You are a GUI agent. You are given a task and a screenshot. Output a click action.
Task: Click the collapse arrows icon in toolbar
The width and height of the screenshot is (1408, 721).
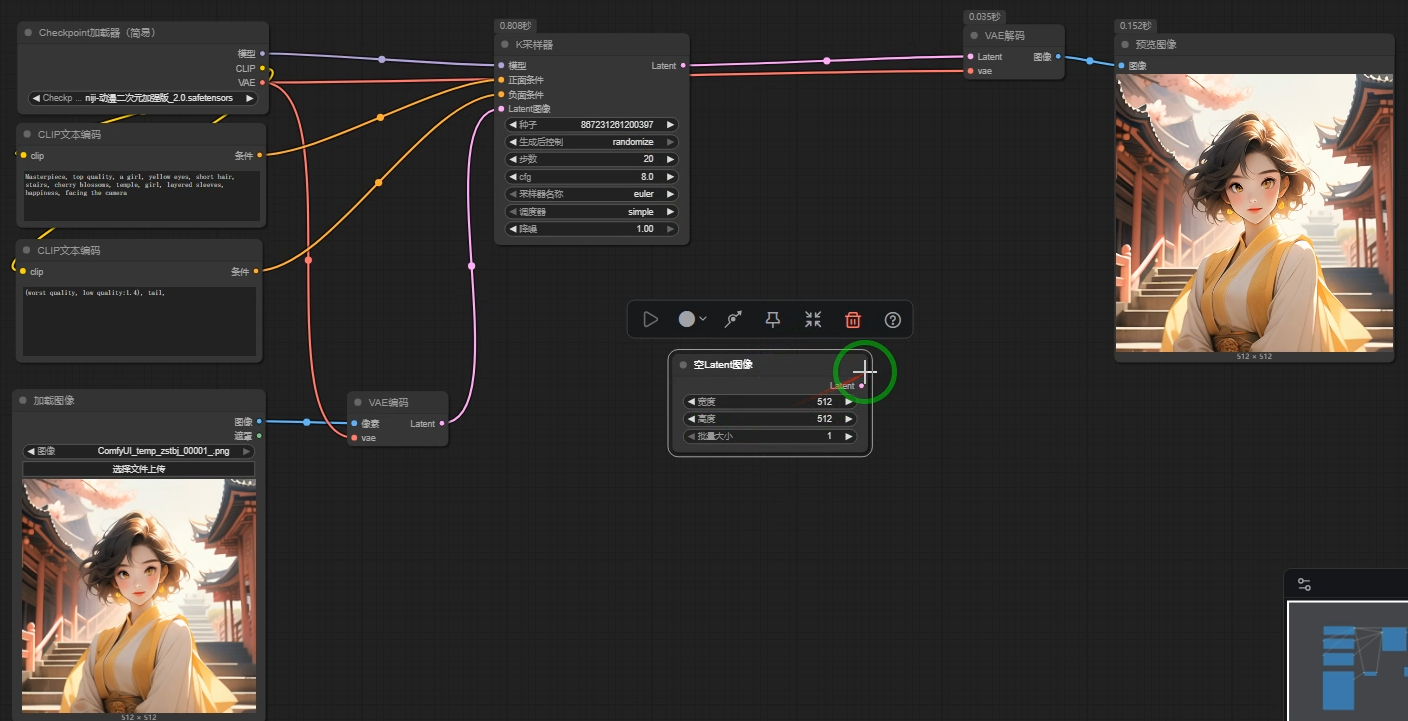tap(813, 319)
